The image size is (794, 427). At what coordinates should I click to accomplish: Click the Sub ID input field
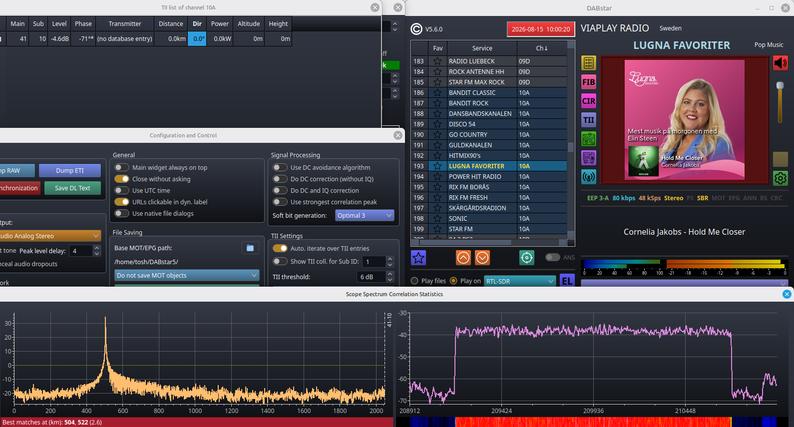point(375,261)
